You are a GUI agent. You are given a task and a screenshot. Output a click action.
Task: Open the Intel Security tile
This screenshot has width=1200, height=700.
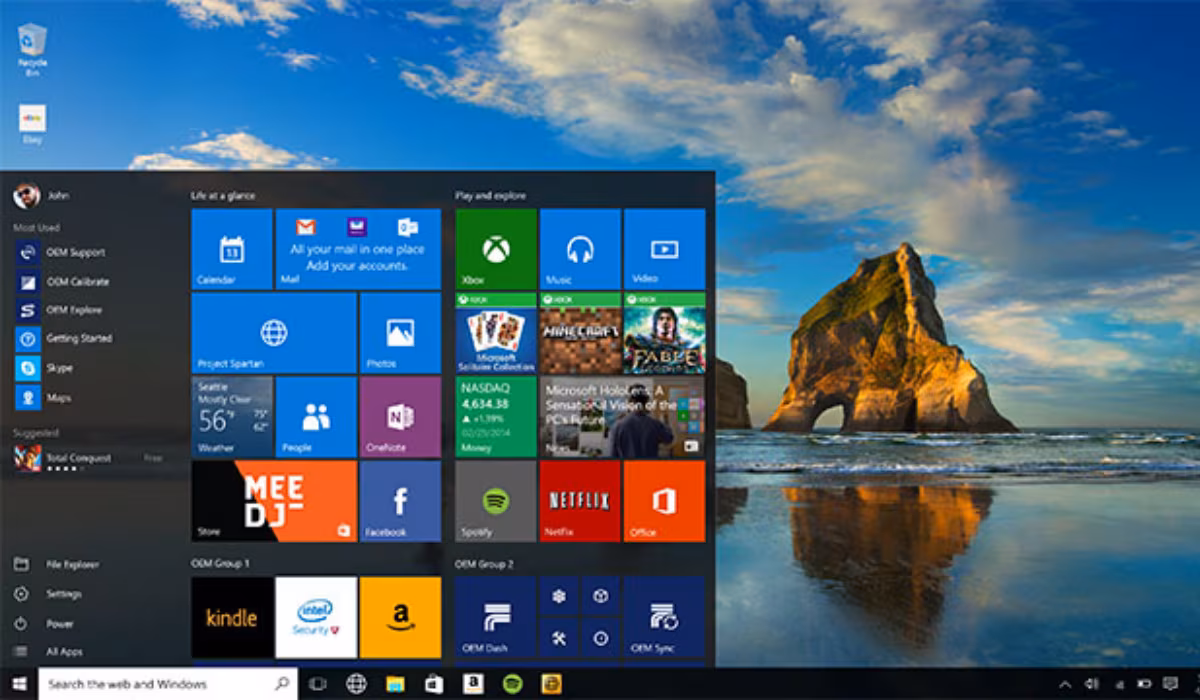click(x=316, y=617)
